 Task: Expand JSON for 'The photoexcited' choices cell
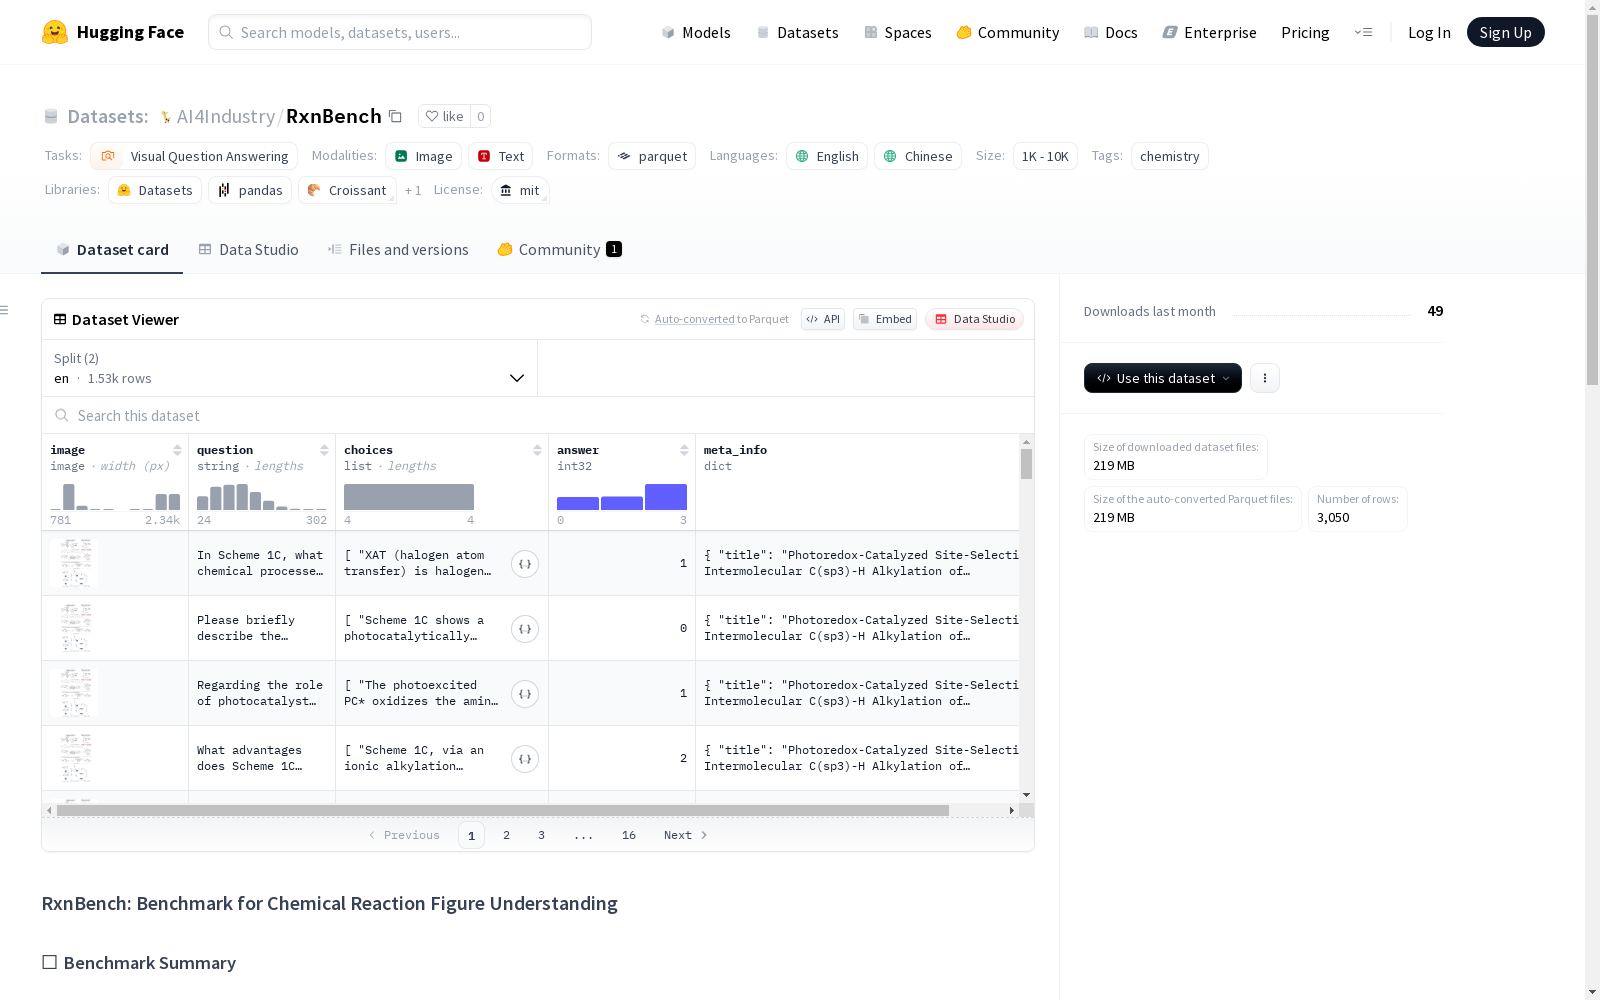[x=525, y=694]
